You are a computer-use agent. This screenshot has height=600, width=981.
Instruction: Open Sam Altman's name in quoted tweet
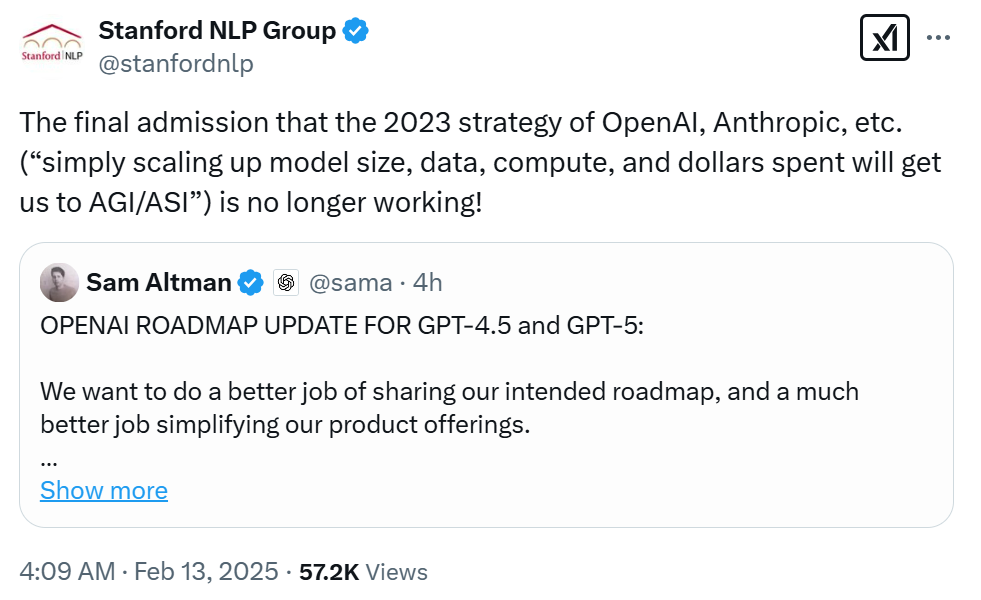pyautogui.click(x=158, y=283)
